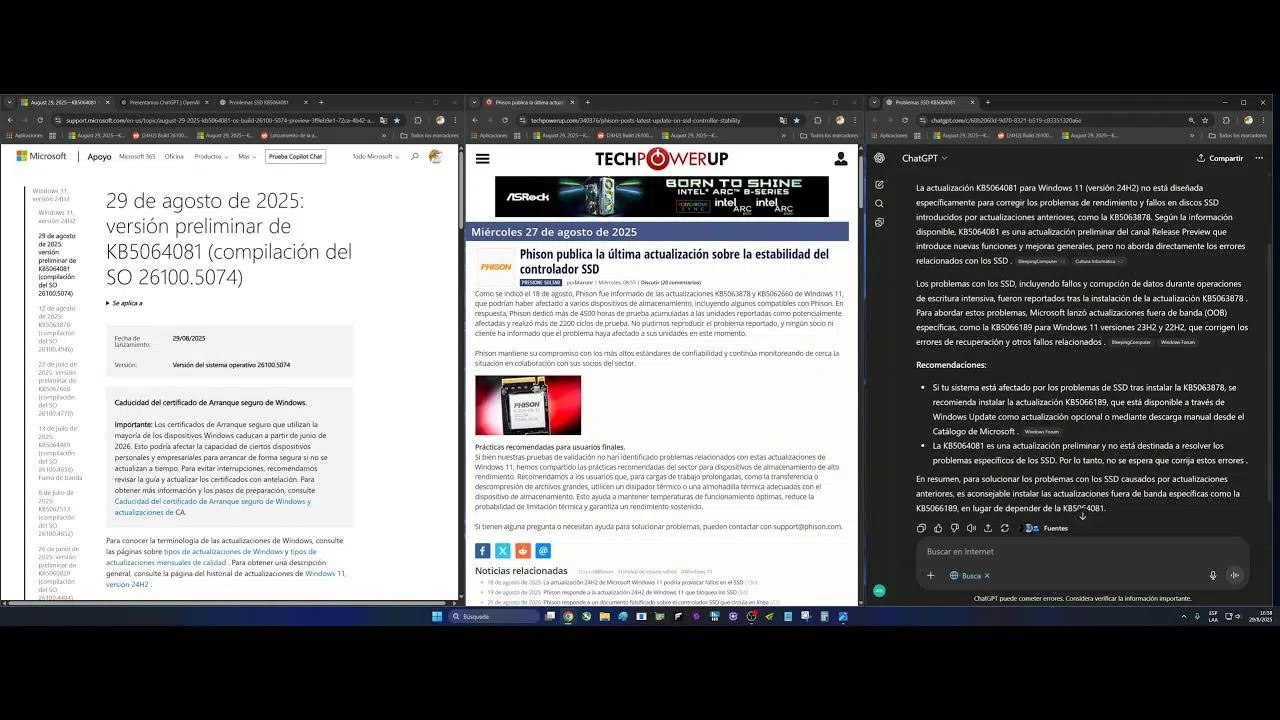1280x720 pixels.
Task: Open Chrome from the Windows taskbar
Action: 568,616
